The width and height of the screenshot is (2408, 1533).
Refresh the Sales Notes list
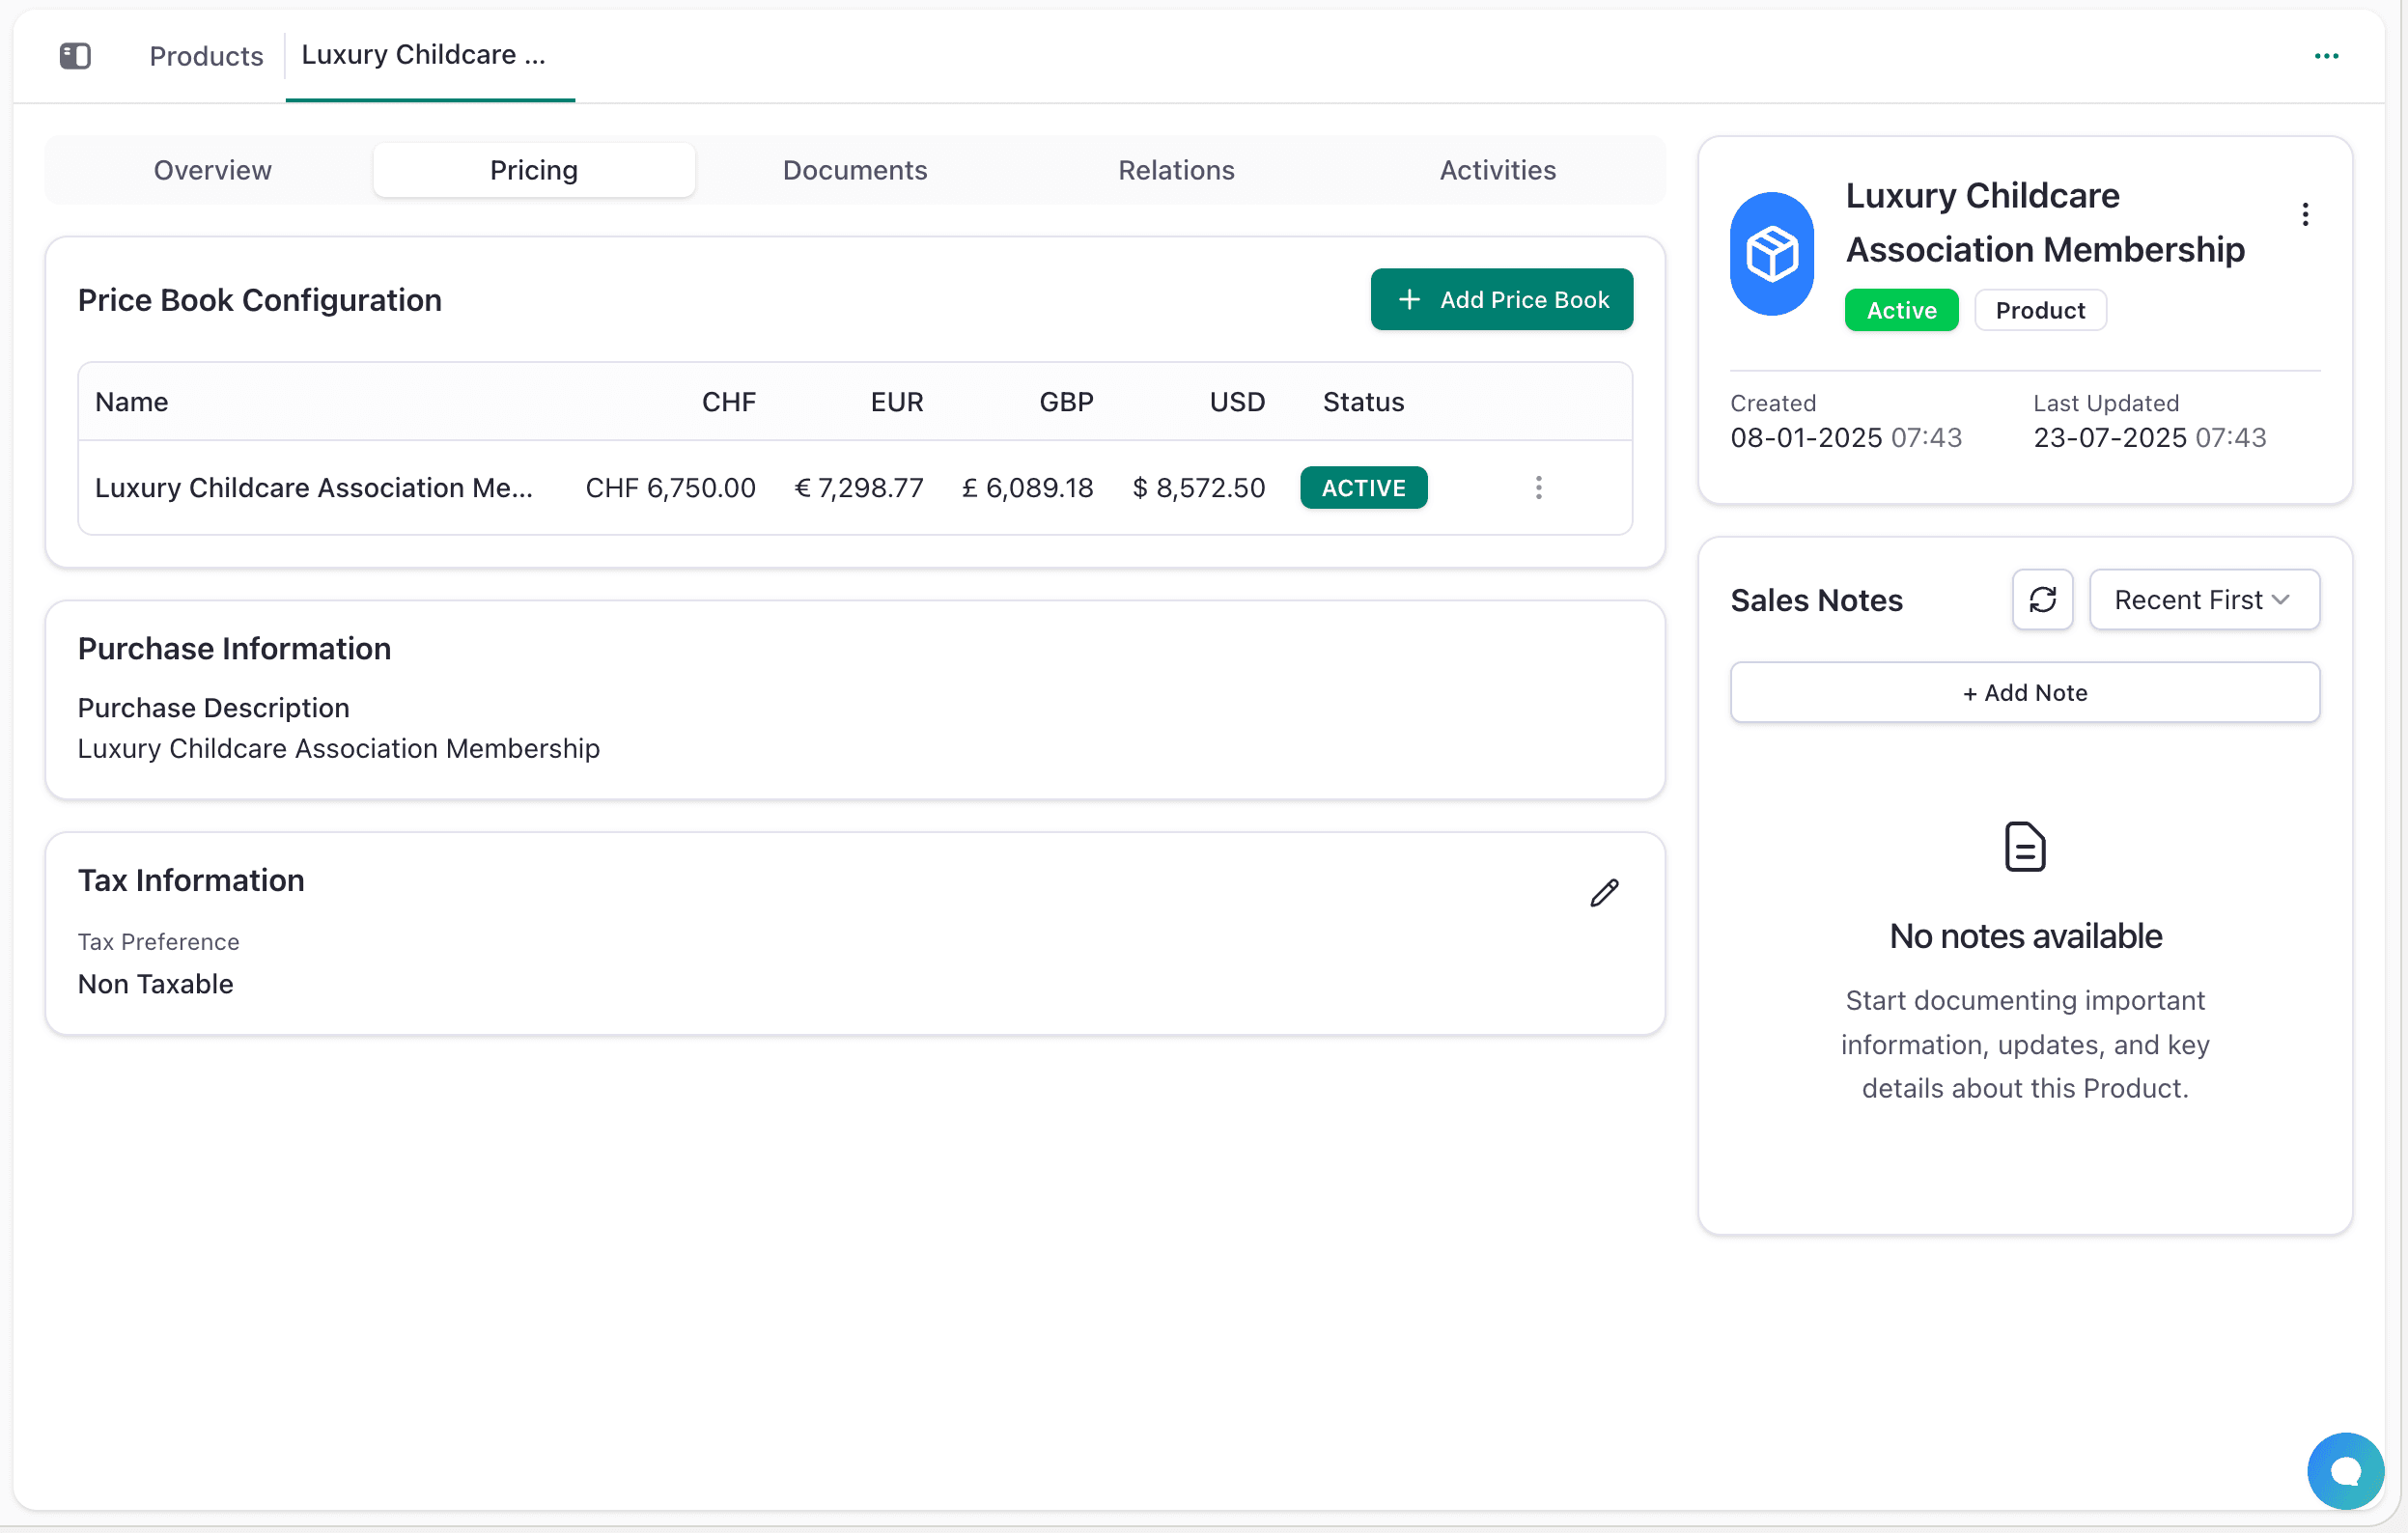pyautogui.click(x=2042, y=599)
